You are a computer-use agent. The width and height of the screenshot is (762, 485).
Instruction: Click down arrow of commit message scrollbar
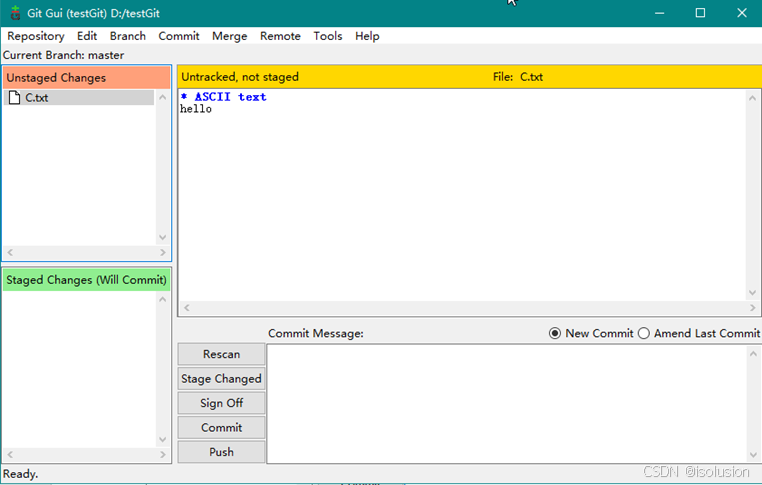click(x=753, y=455)
